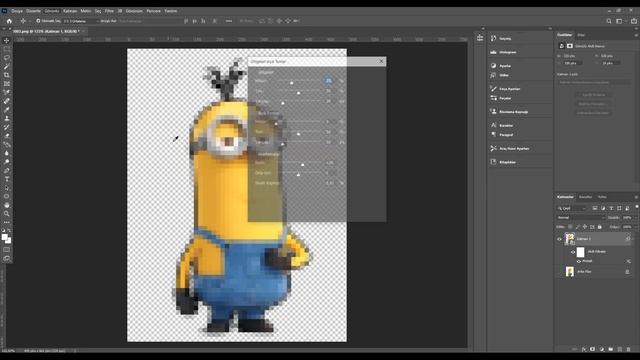This screenshot has width=640, height=360.
Task: Open the layer blend mode Normal dropdown
Action: coord(581,218)
